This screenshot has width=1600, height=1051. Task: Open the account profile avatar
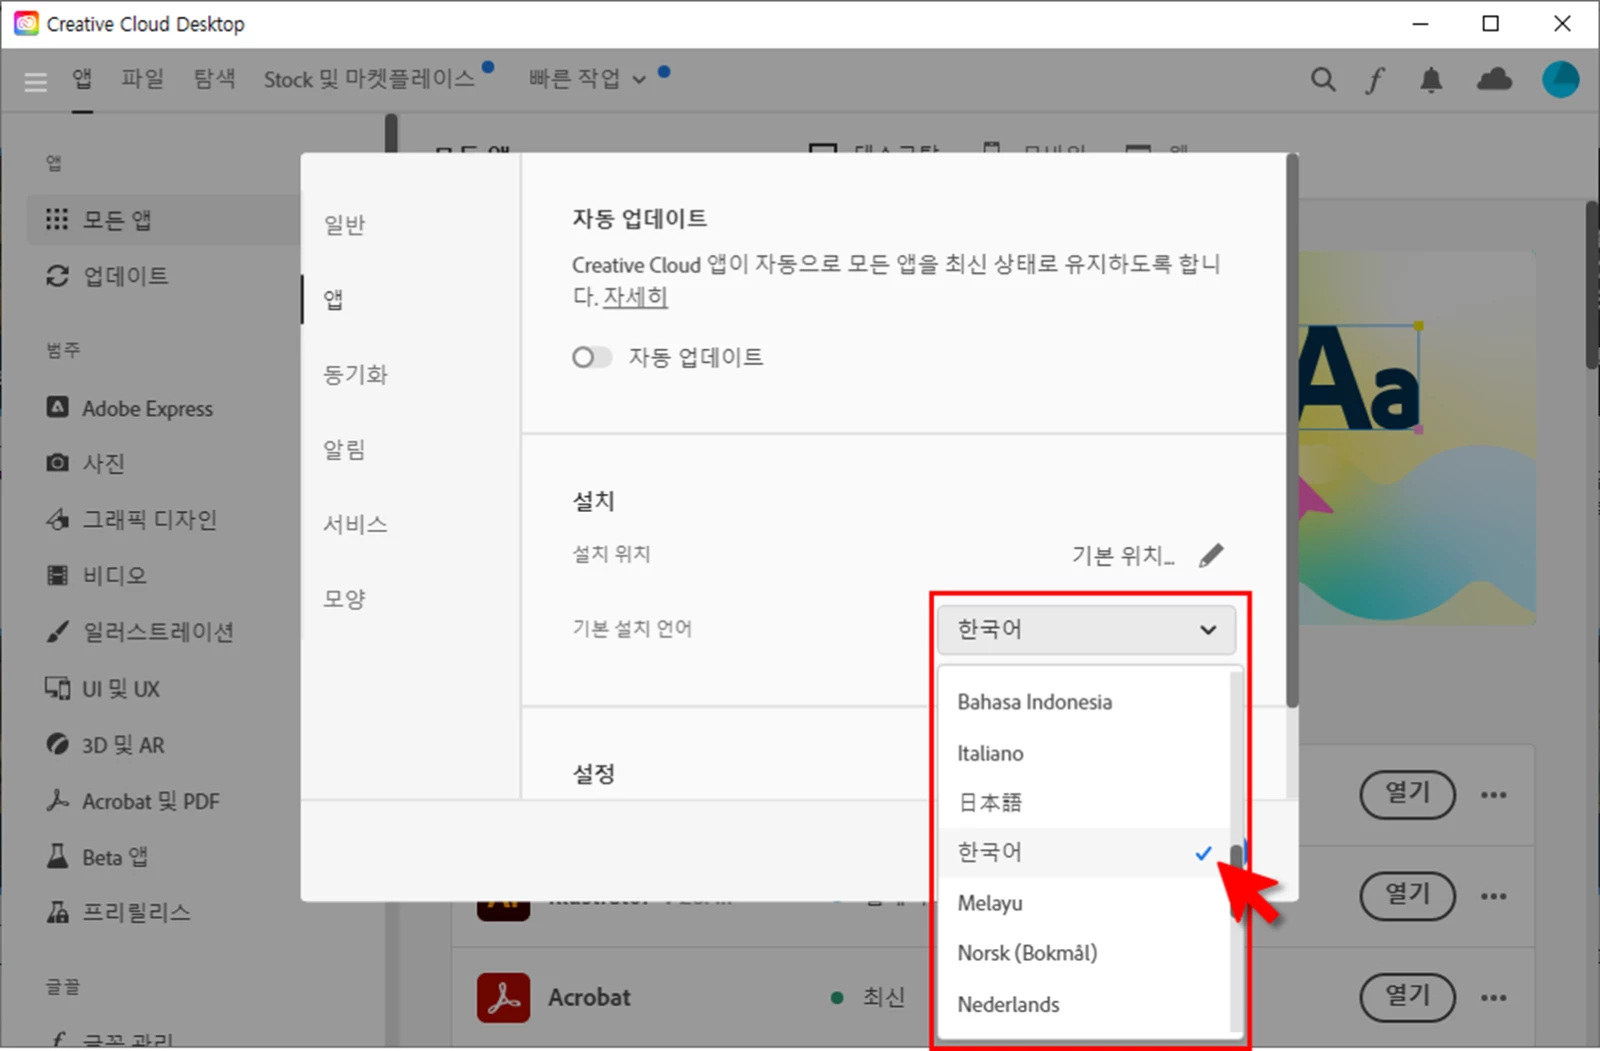pyautogui.click(x=1560, y=79)
